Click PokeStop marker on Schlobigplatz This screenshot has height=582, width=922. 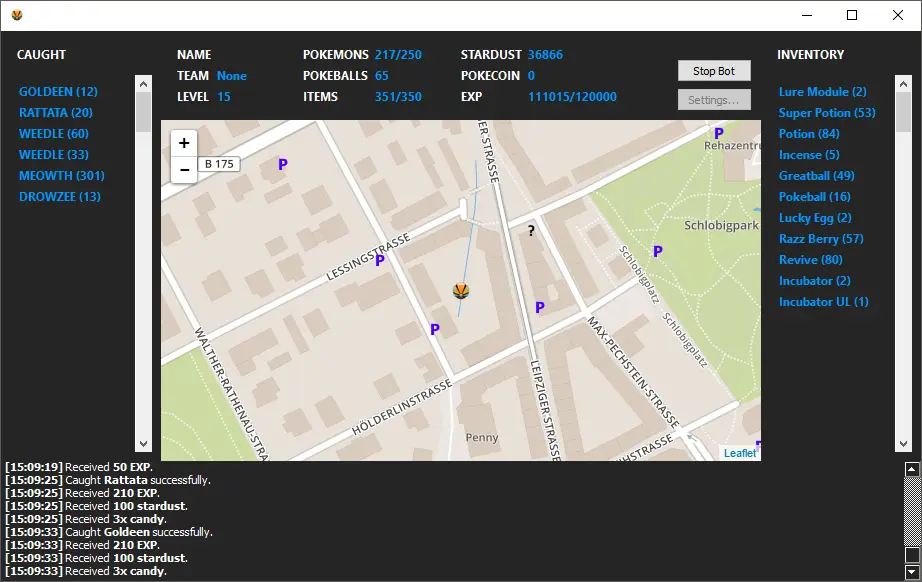click(x=657, y=251)
